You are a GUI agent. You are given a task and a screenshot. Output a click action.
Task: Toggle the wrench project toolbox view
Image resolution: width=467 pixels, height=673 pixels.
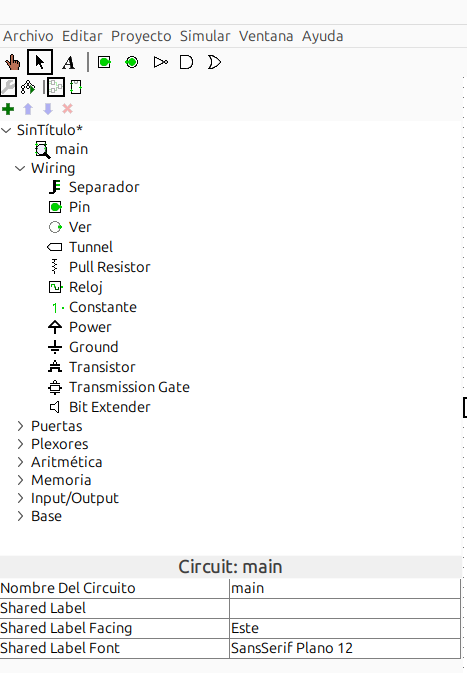8,87
